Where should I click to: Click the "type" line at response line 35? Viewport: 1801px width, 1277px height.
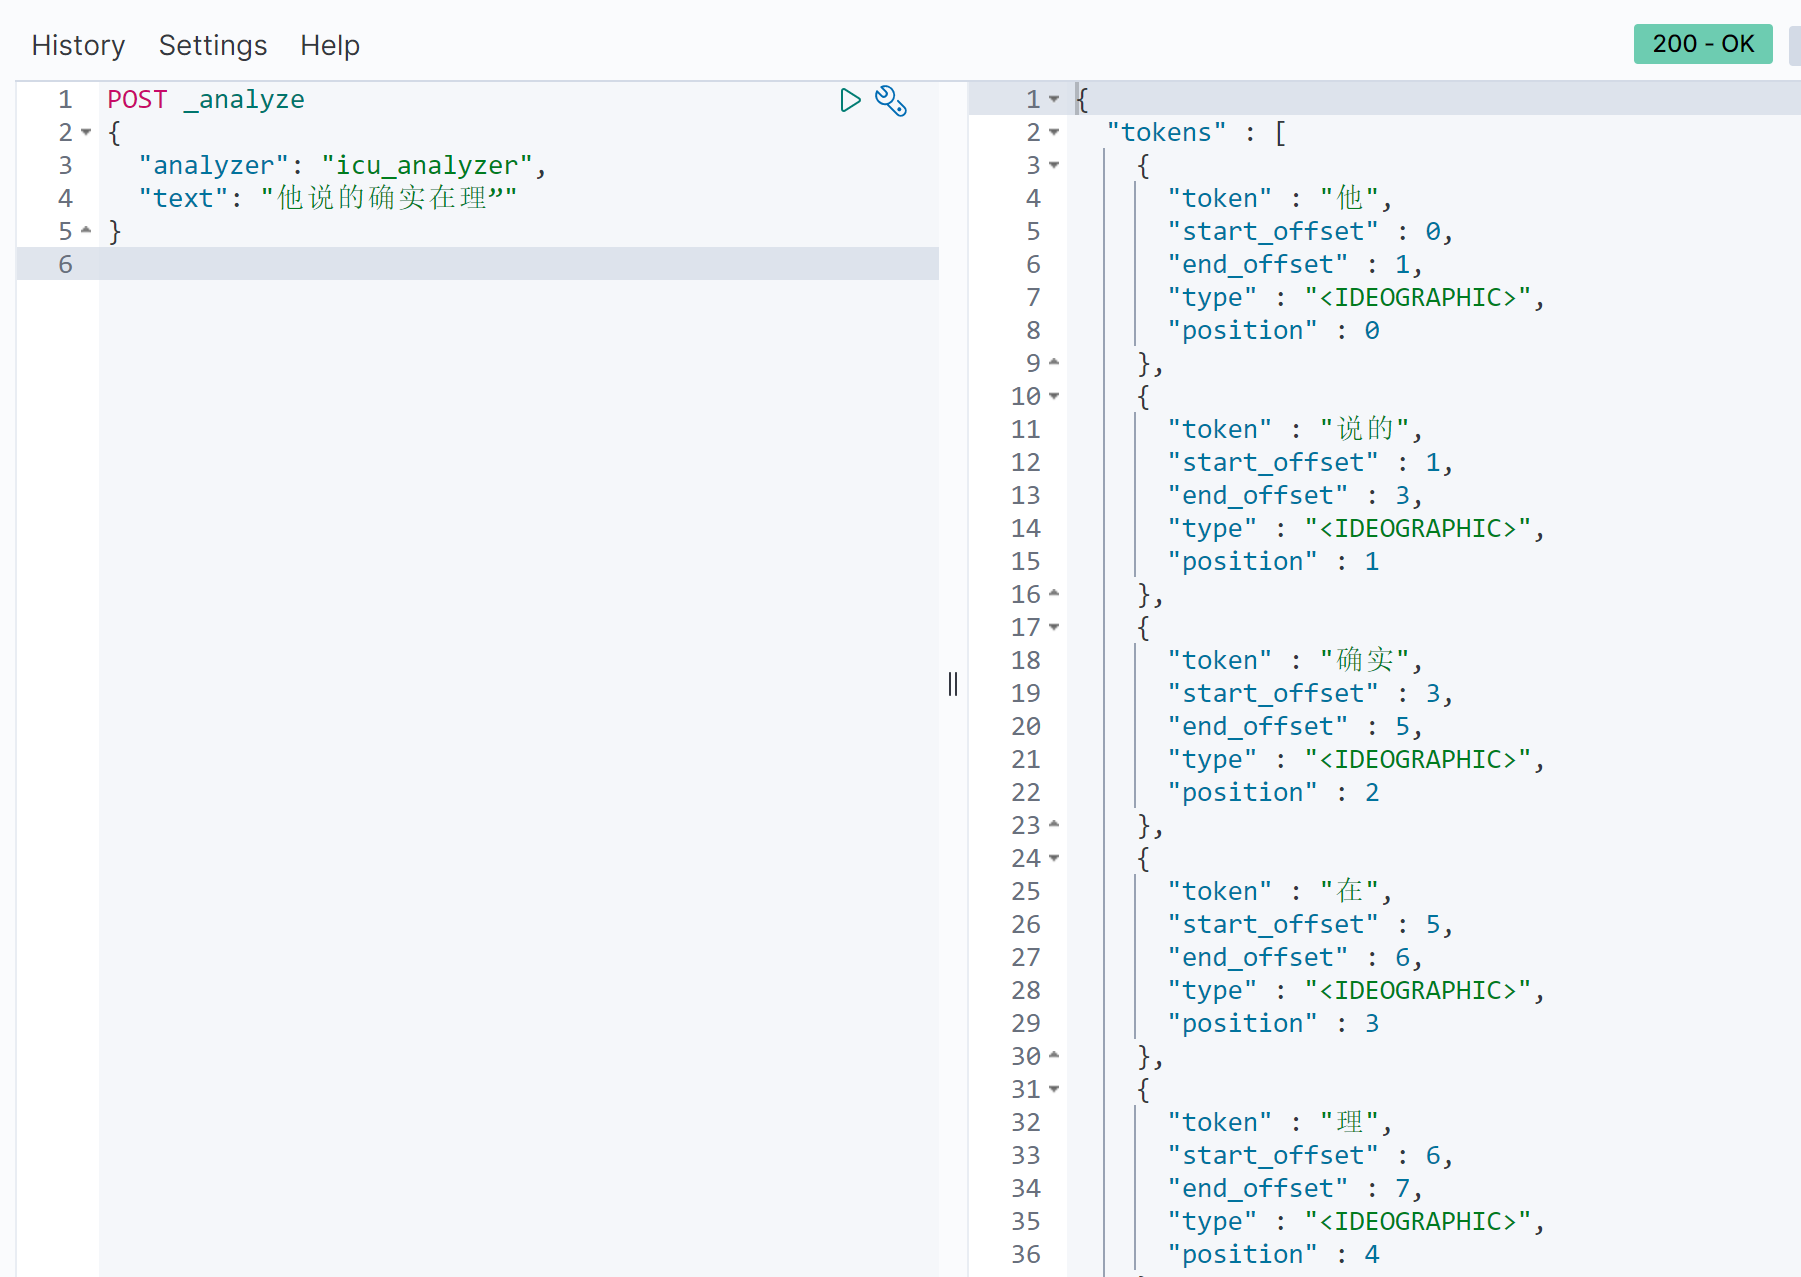[1356, 1221]
